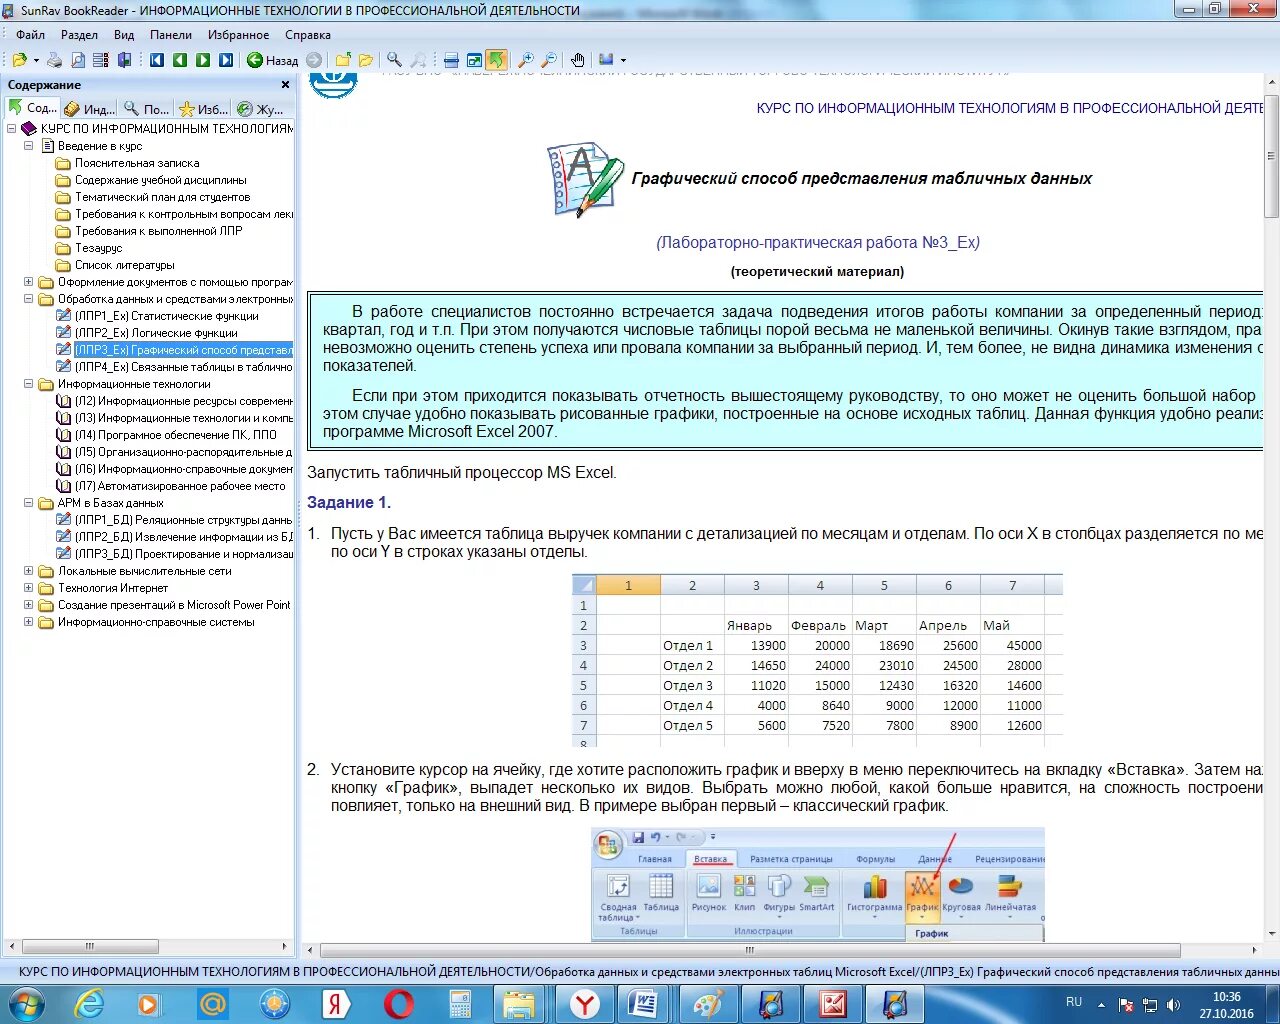This screenshot has height=1024, width=1280.
Task: Open the Справка menu
Action: [x=307, y=35]
